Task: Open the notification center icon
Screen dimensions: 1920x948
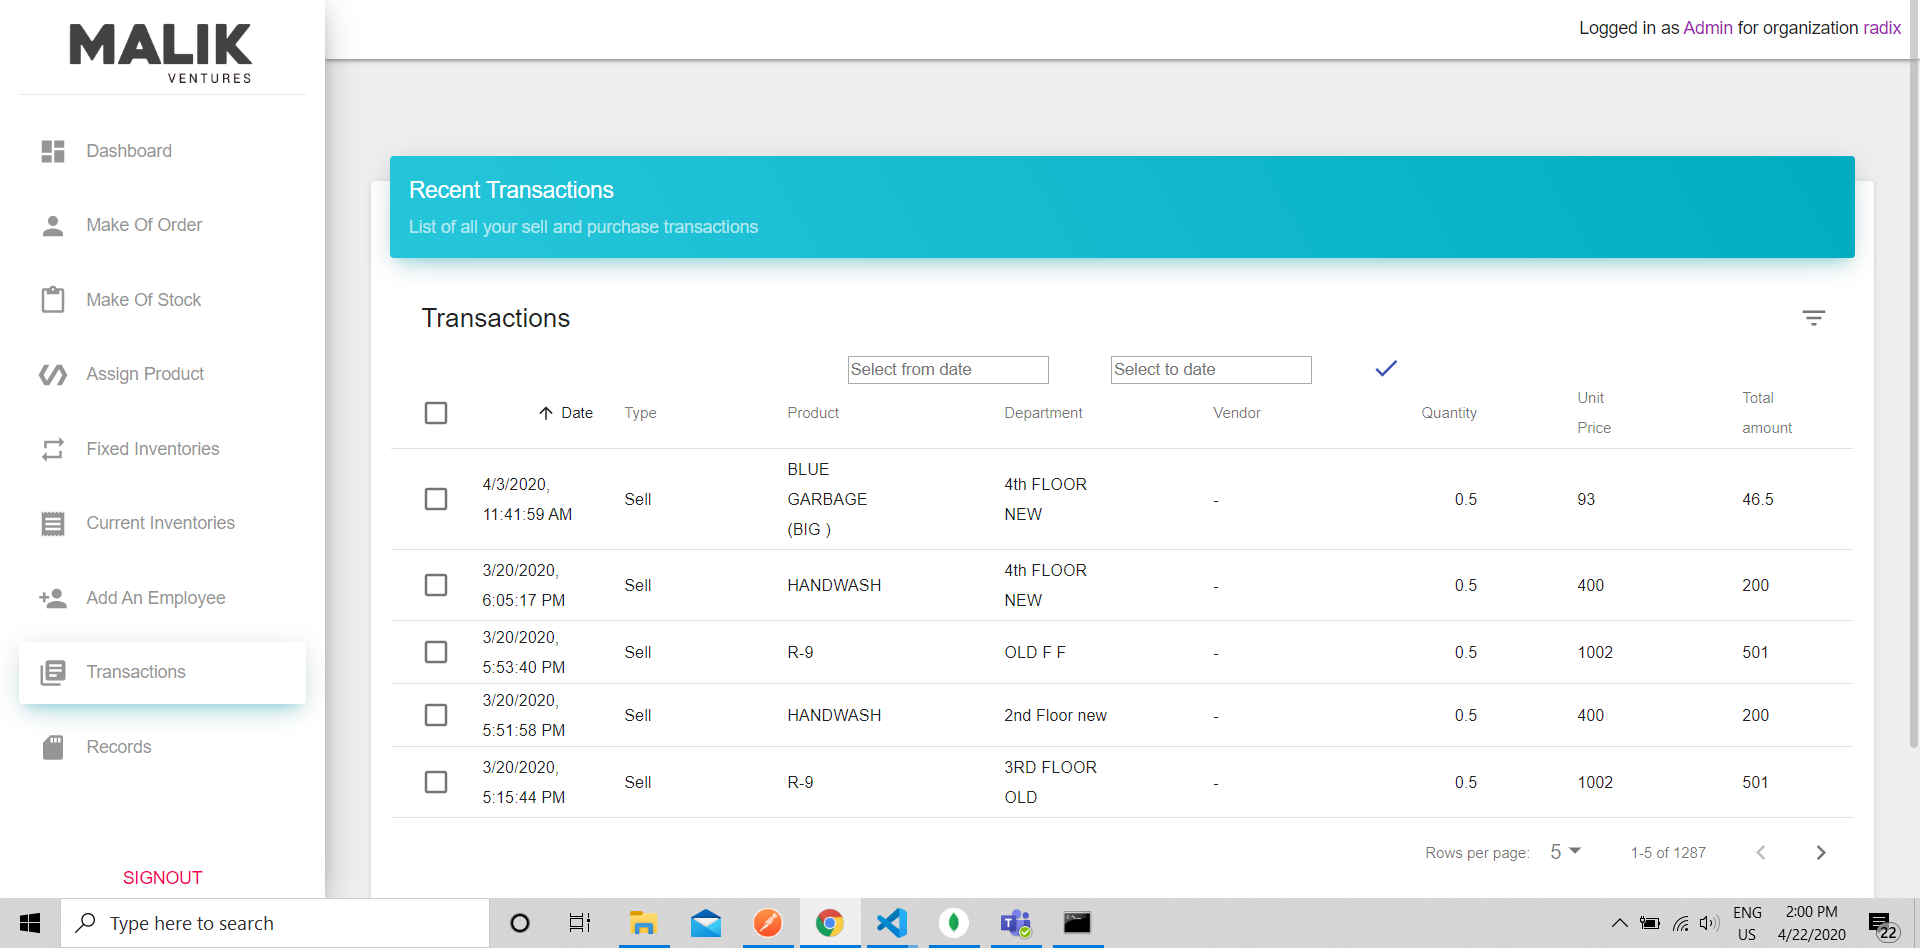Action: [x=1884, y=925]
